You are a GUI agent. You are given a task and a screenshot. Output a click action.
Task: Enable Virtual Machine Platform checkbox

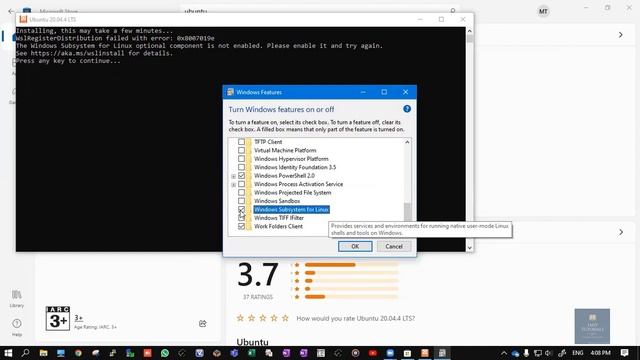click(241, 150)
